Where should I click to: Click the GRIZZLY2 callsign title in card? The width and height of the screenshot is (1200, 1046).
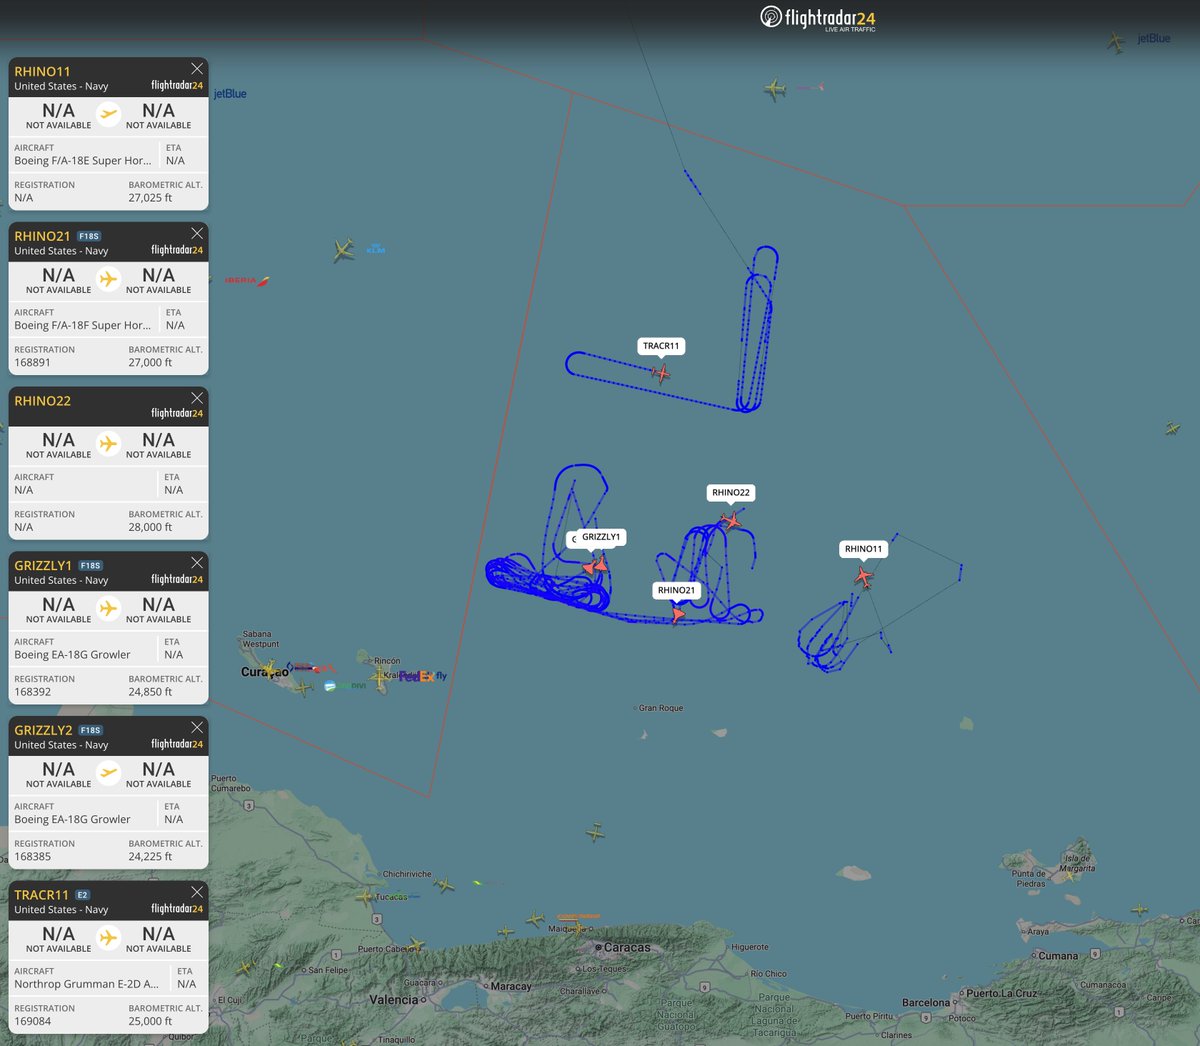pos(43,731)
